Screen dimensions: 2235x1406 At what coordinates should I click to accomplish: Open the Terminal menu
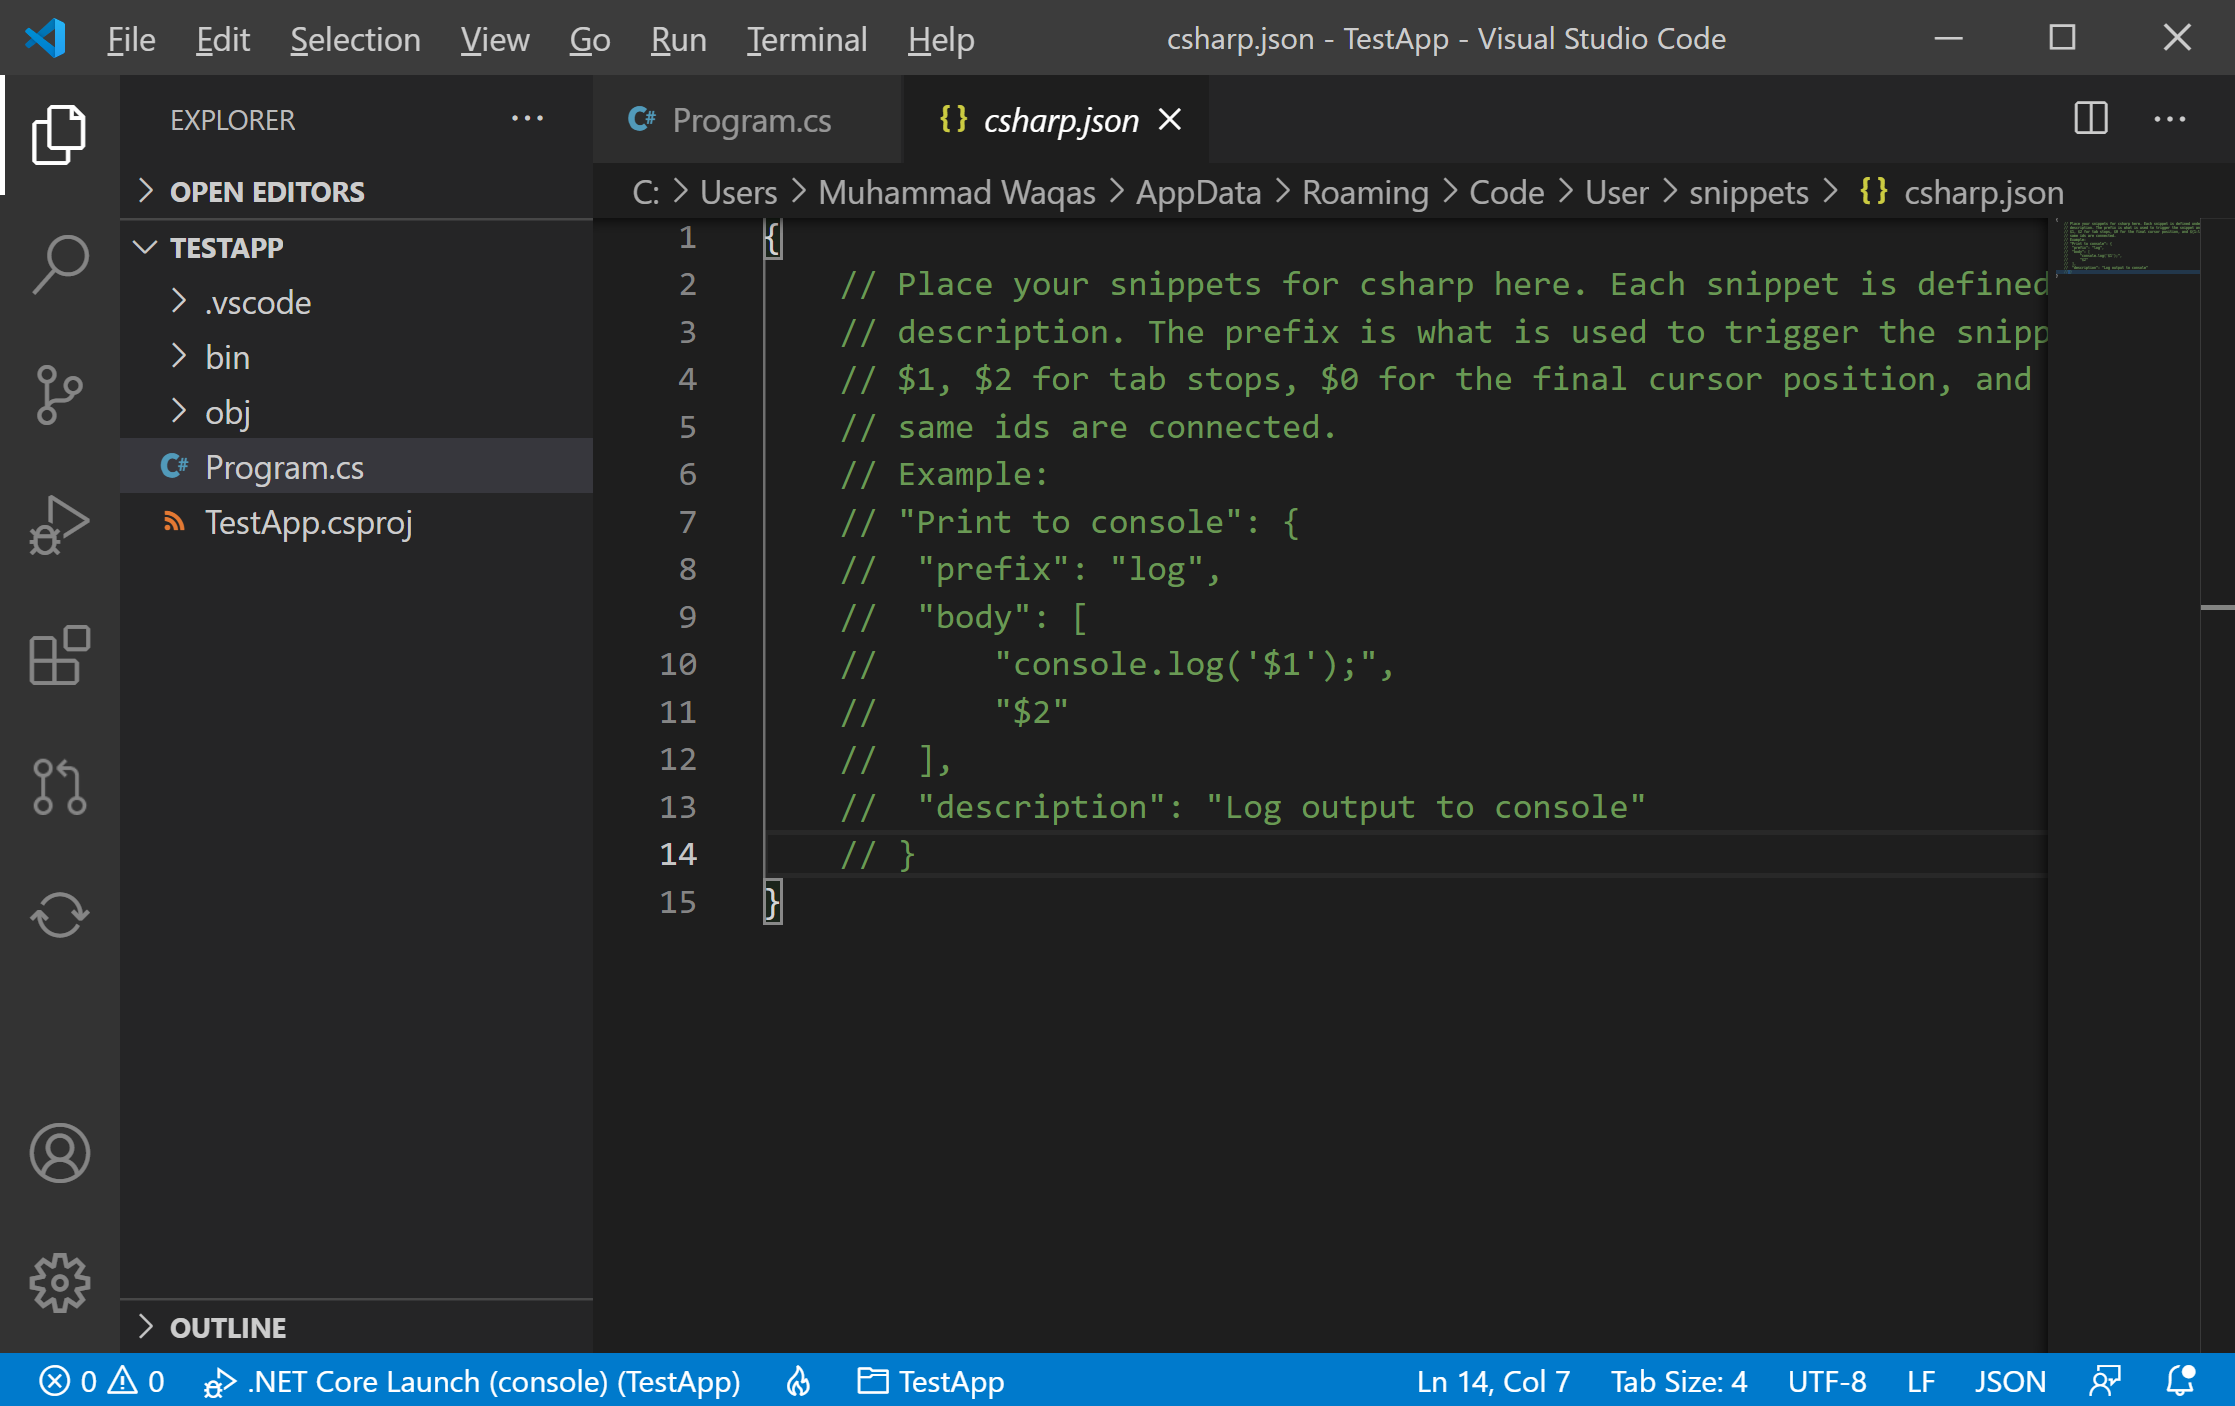coord(806,39)
